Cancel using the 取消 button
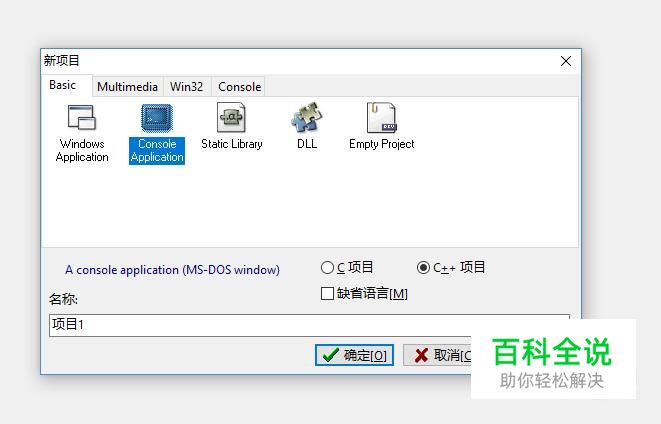Viewport: 661px width, 424px height. pos(437,355)
